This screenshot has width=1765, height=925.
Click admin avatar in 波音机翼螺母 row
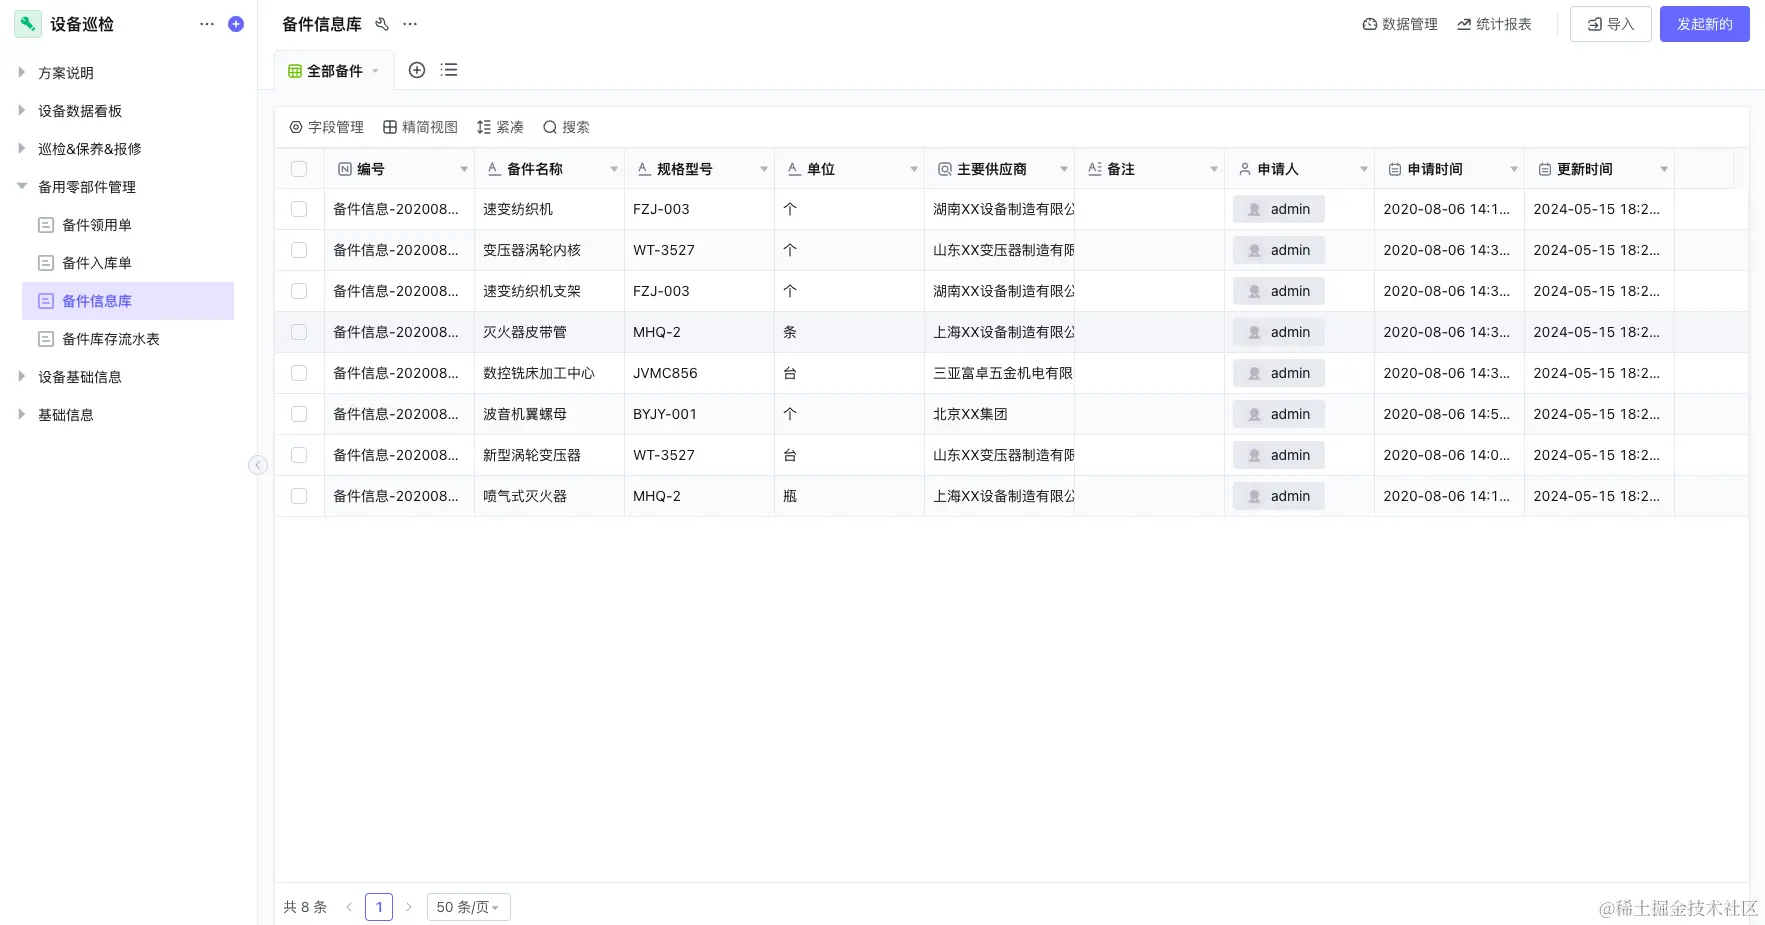click(x=1254, y=414)
